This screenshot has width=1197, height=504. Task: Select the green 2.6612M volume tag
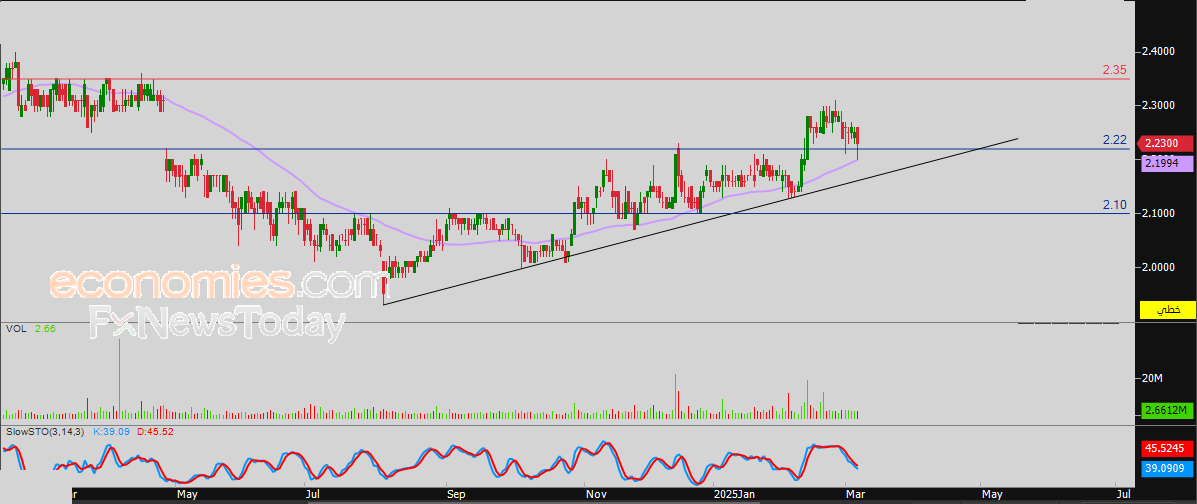[x=1167, y=411]
